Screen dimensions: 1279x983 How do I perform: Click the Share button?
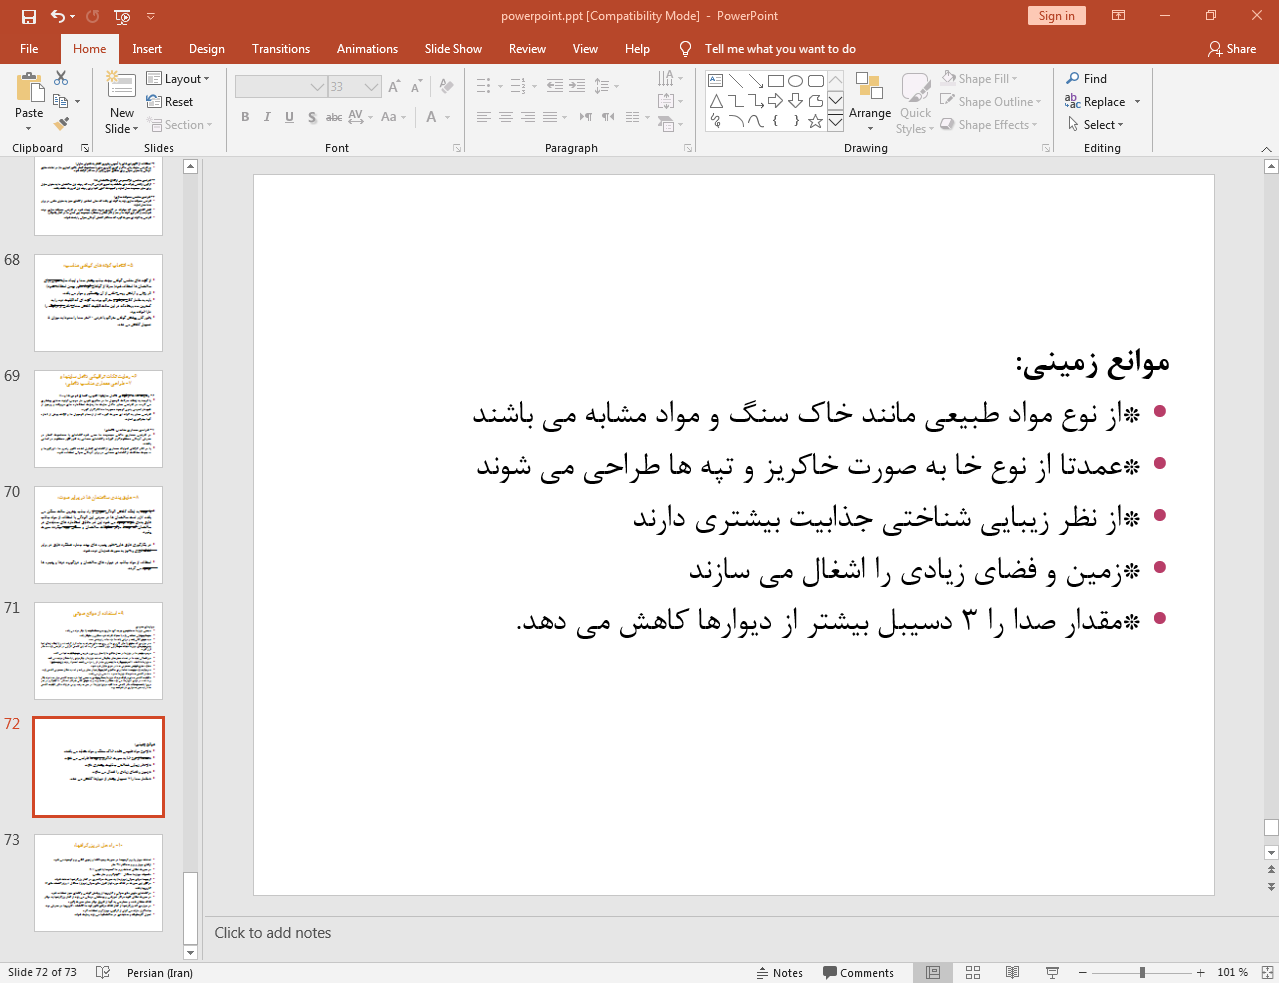(x=1232, y=48)
